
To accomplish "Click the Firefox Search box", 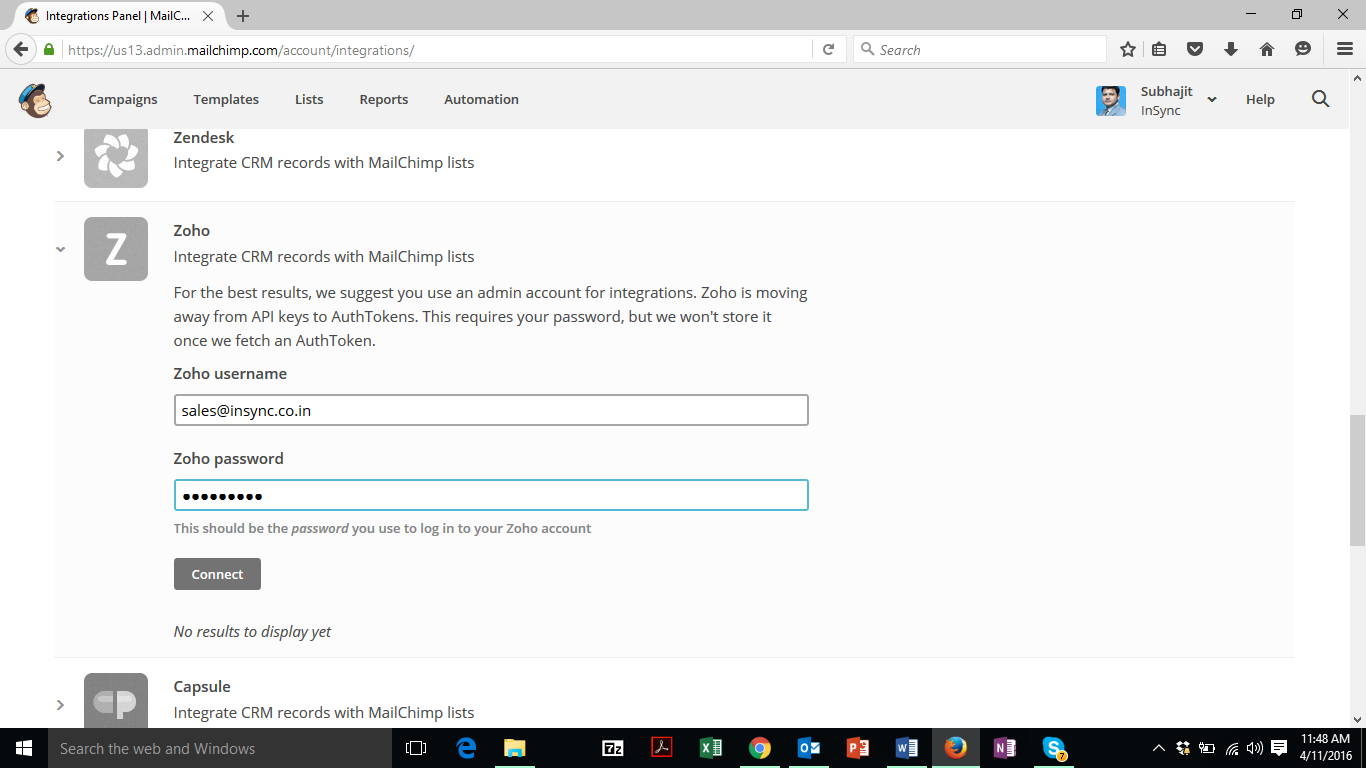I will click(980, 49).
